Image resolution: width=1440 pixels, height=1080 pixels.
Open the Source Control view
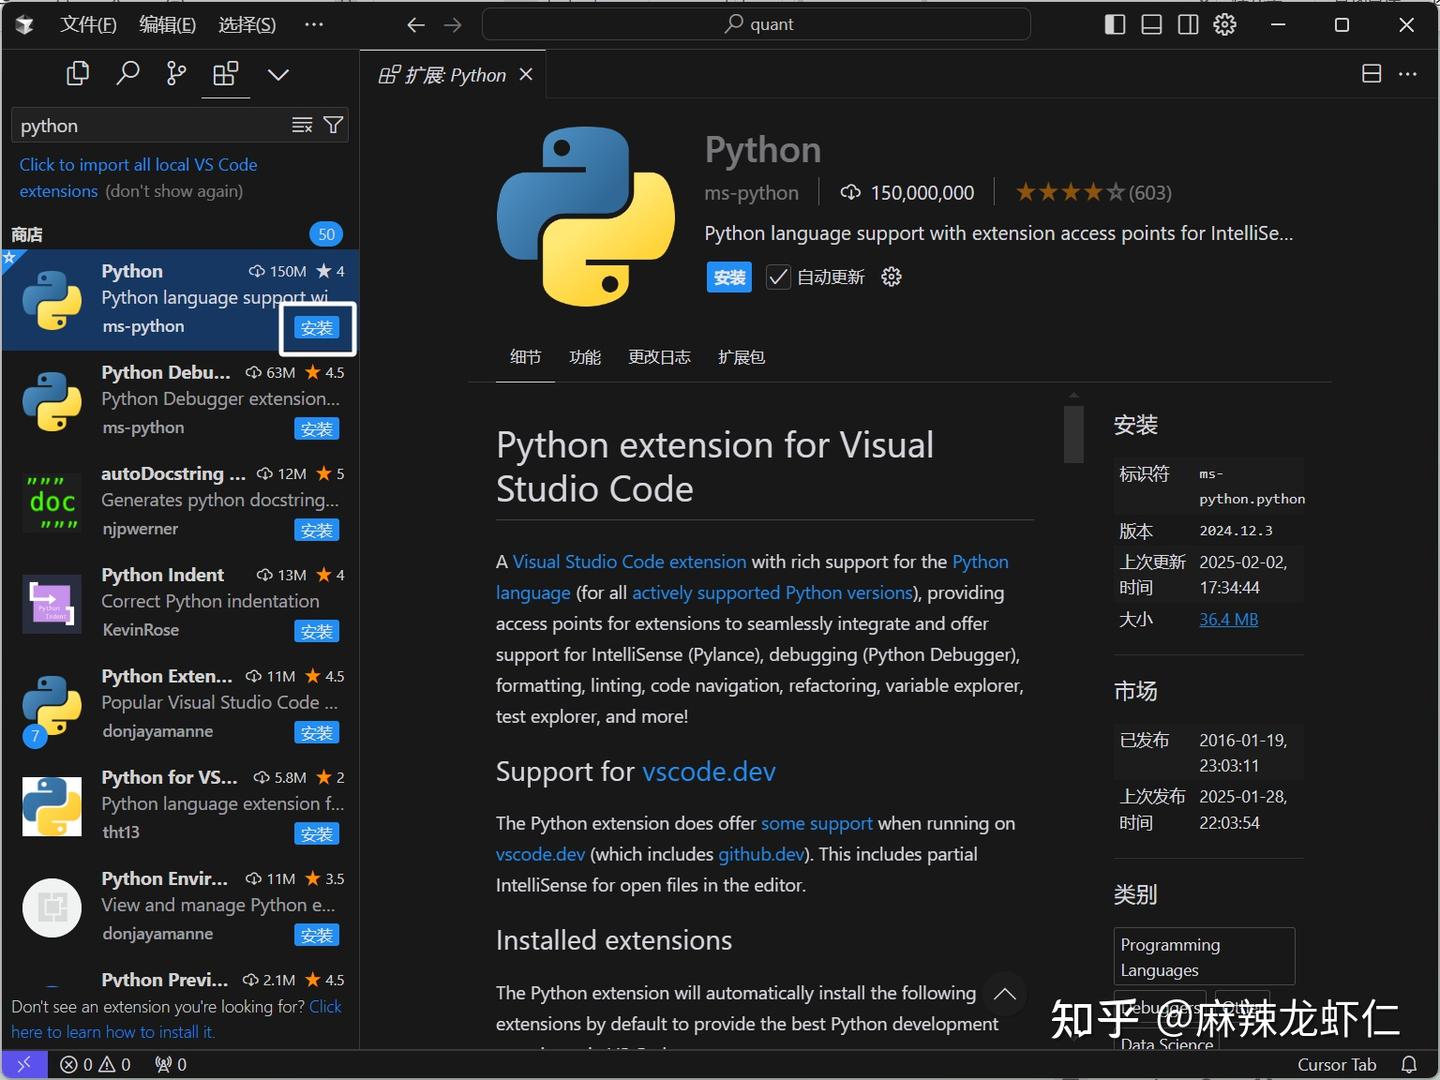click(x=176, y=74)
